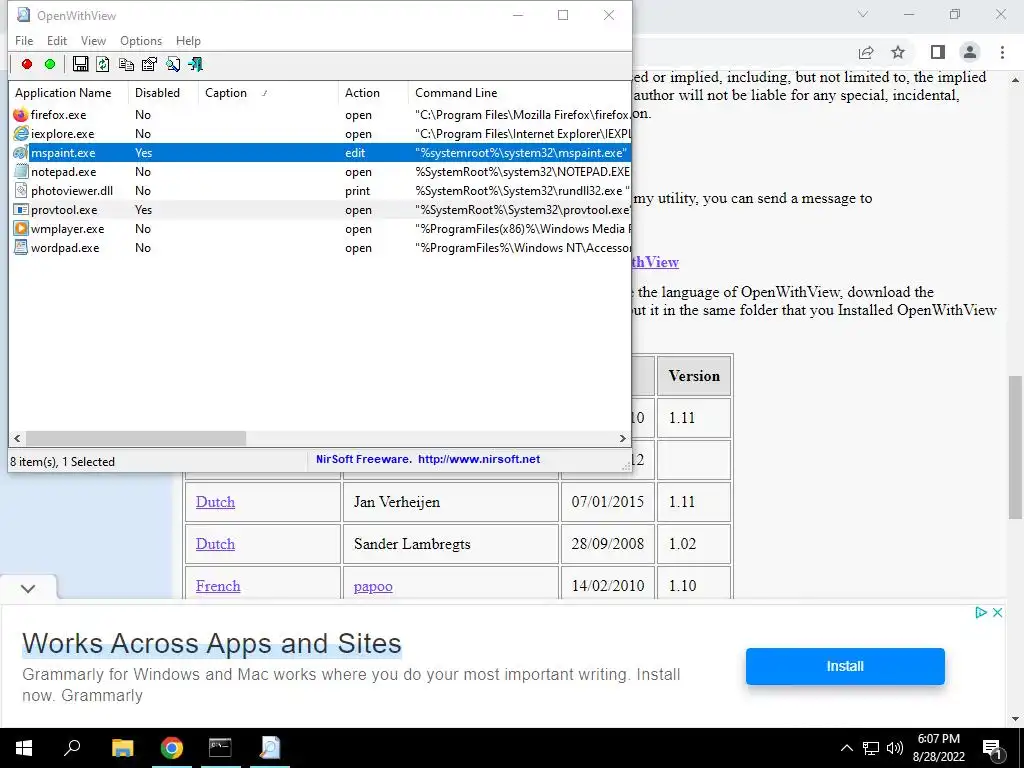Open the Dutch link for Jan Verheijen
Image resolution: width=1024 pixels, height=768 pixels.
pos(216,502)
